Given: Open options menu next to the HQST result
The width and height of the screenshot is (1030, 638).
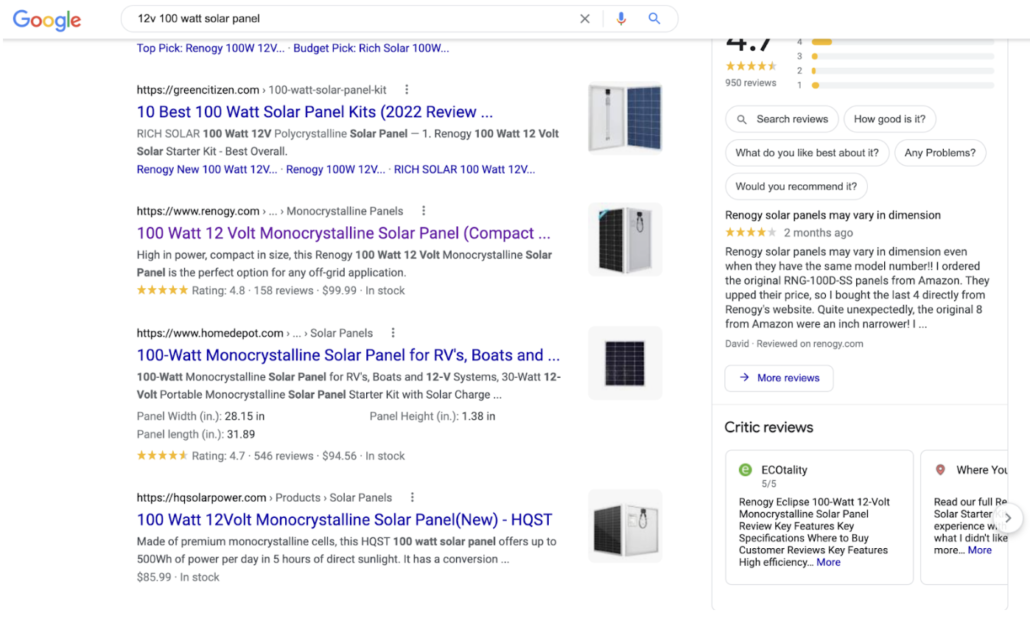Looking at the screenshot, I should tap(412, 496).
